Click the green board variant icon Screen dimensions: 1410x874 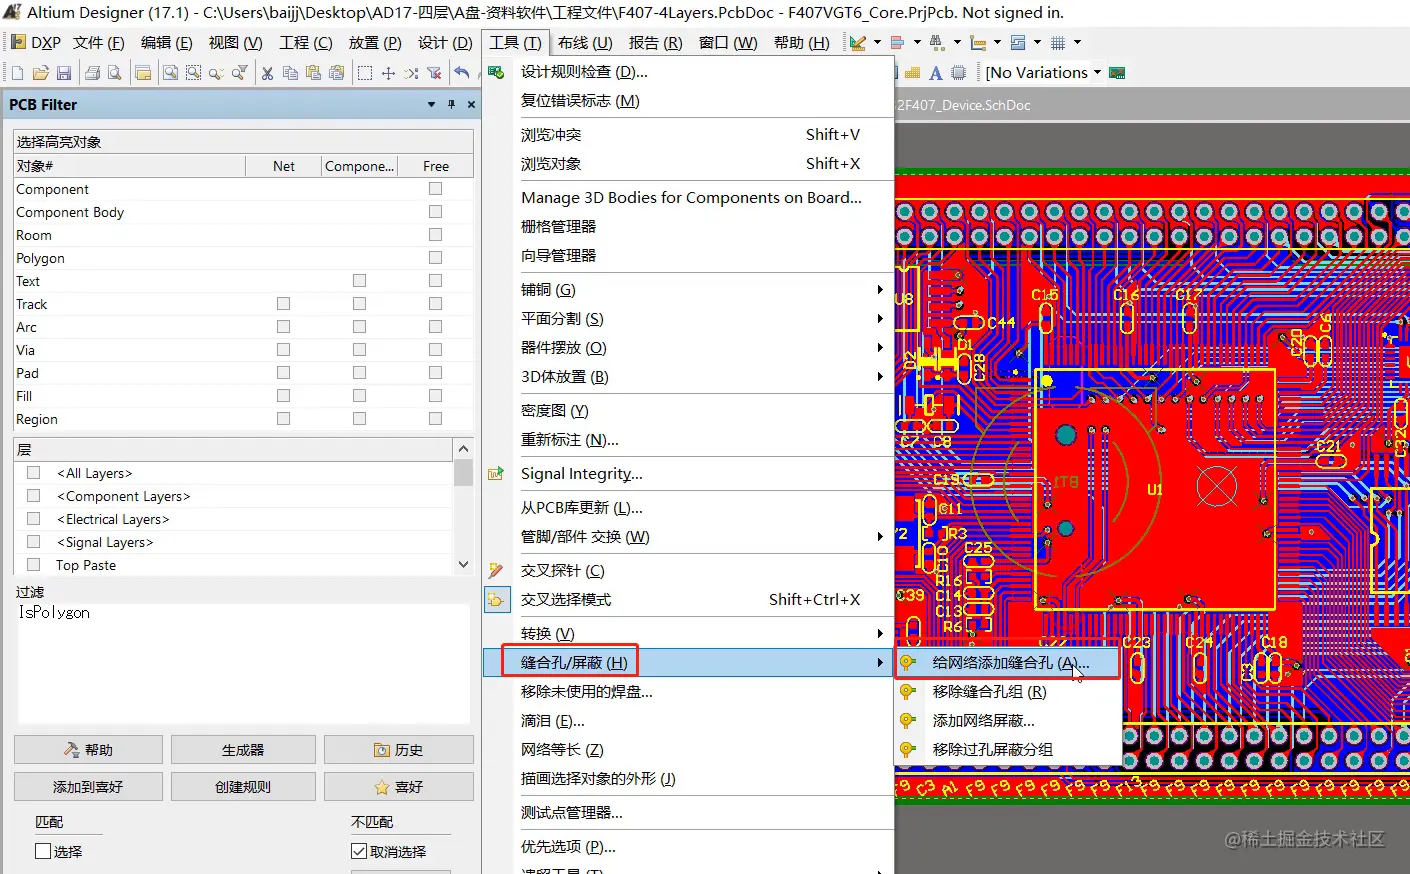coord(1118,73)
